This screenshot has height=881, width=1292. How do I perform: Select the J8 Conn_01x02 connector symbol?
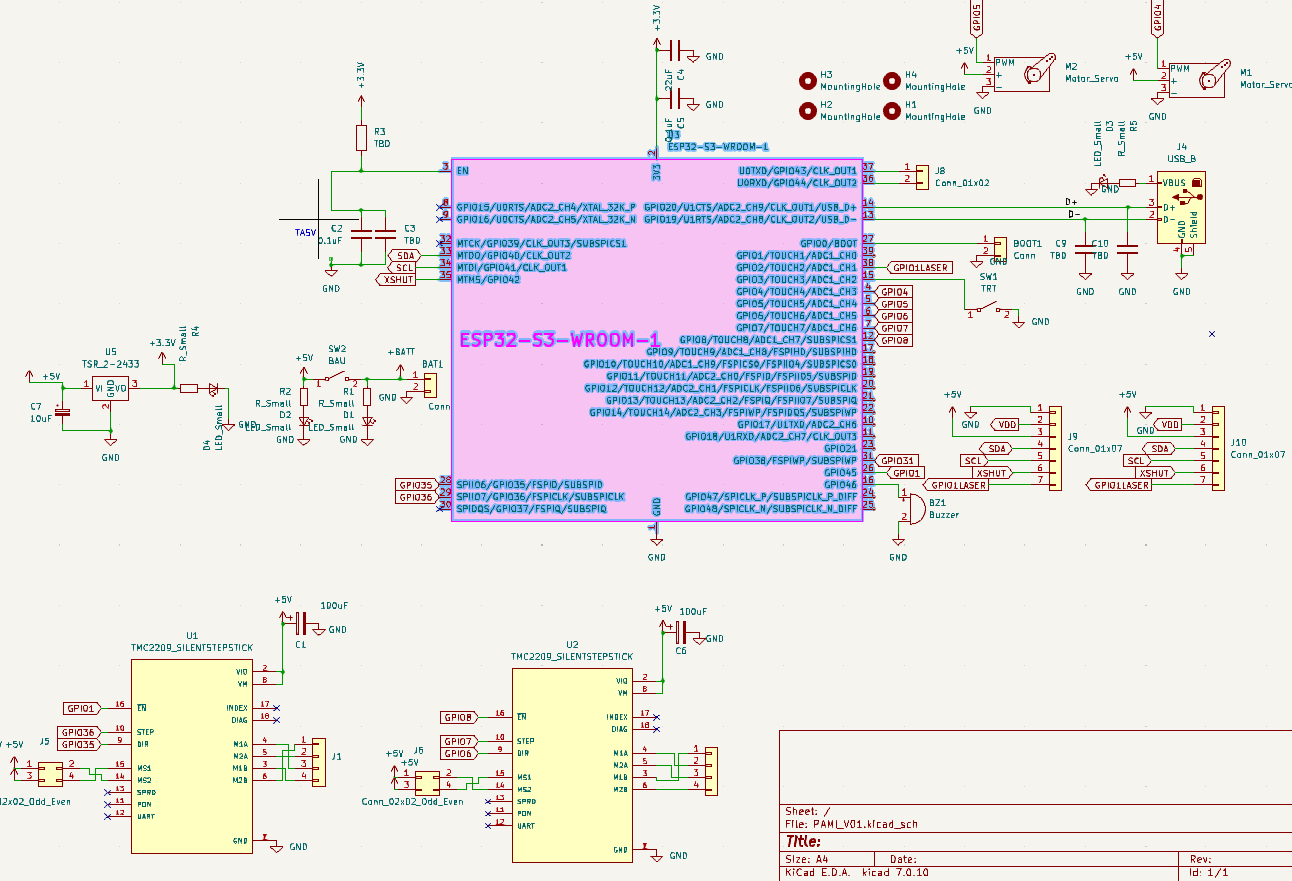(x=921, y=175)
